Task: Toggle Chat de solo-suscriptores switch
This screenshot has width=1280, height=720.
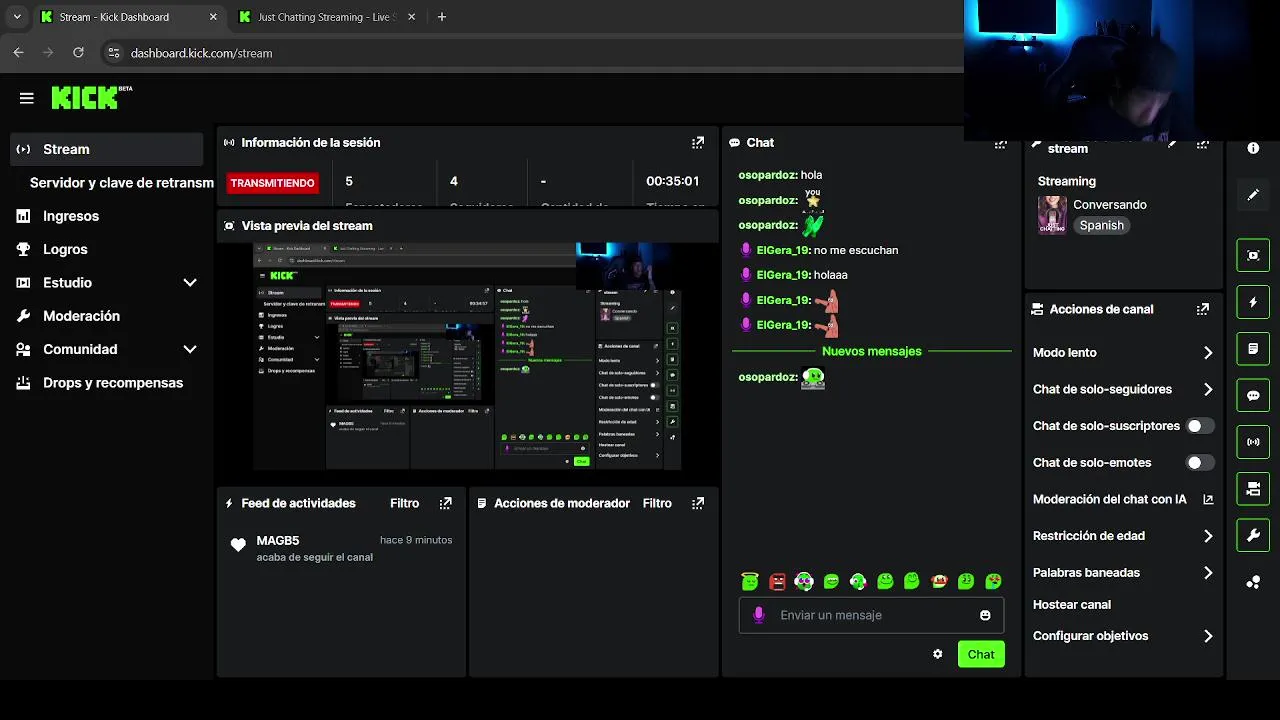Action: pyautogui.click(x=1199, y=426)
